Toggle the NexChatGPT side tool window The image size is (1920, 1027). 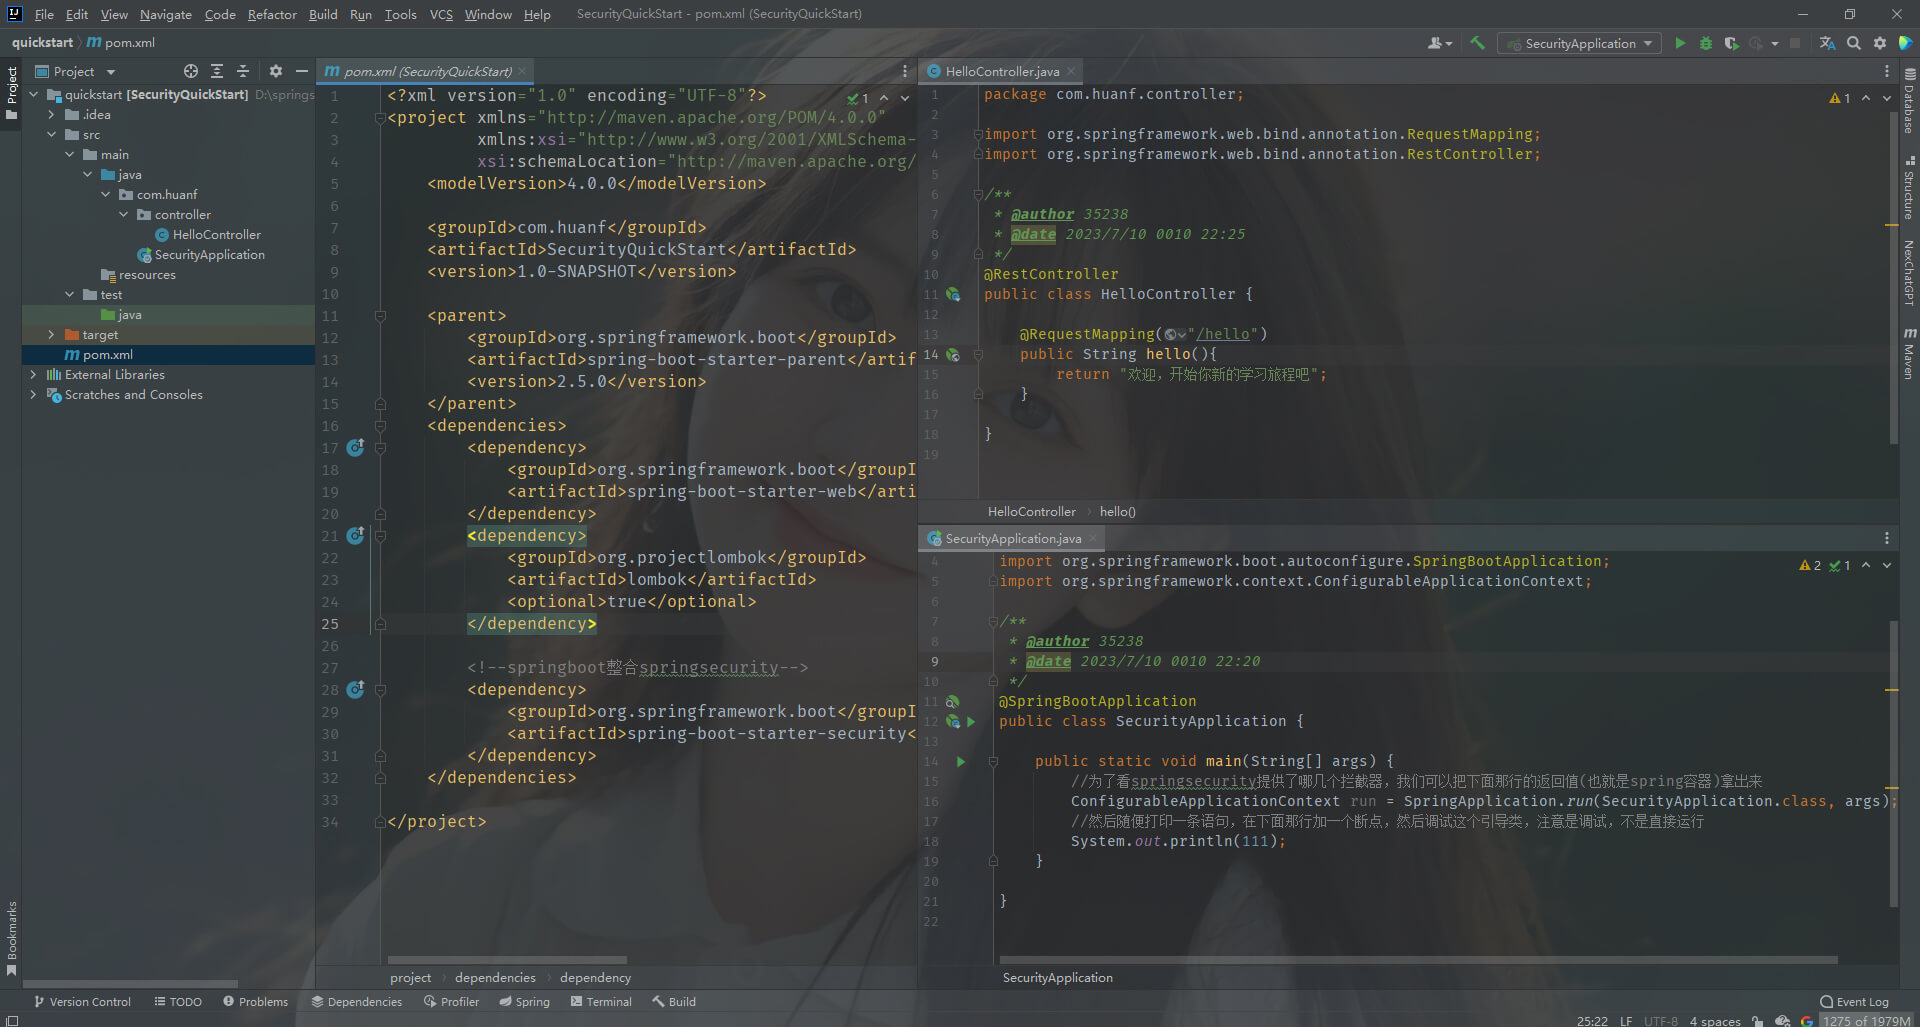[1910, 272]
